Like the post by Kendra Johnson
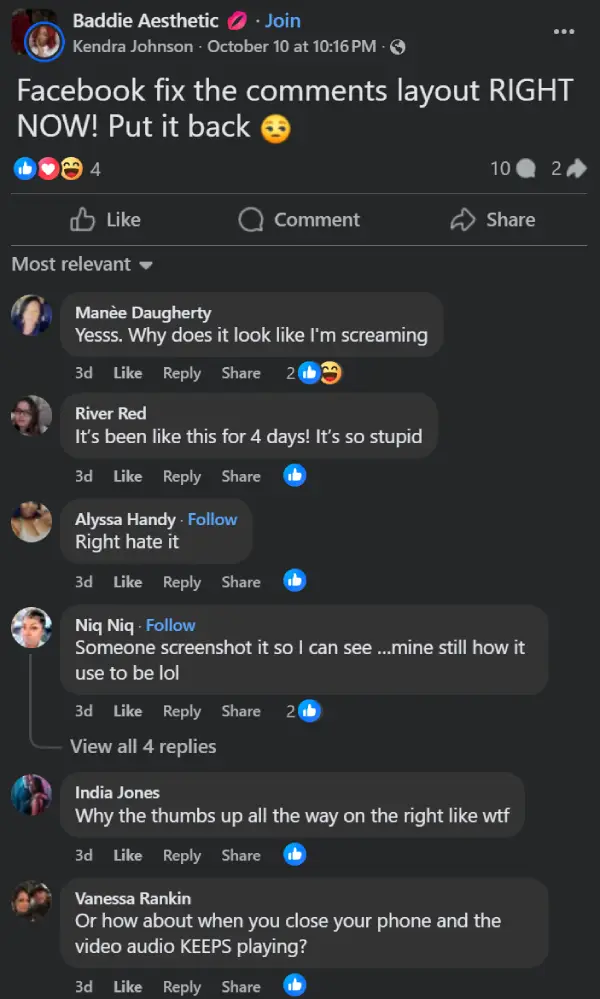This screenshot has height=999, width=600. tap(106, 220)
